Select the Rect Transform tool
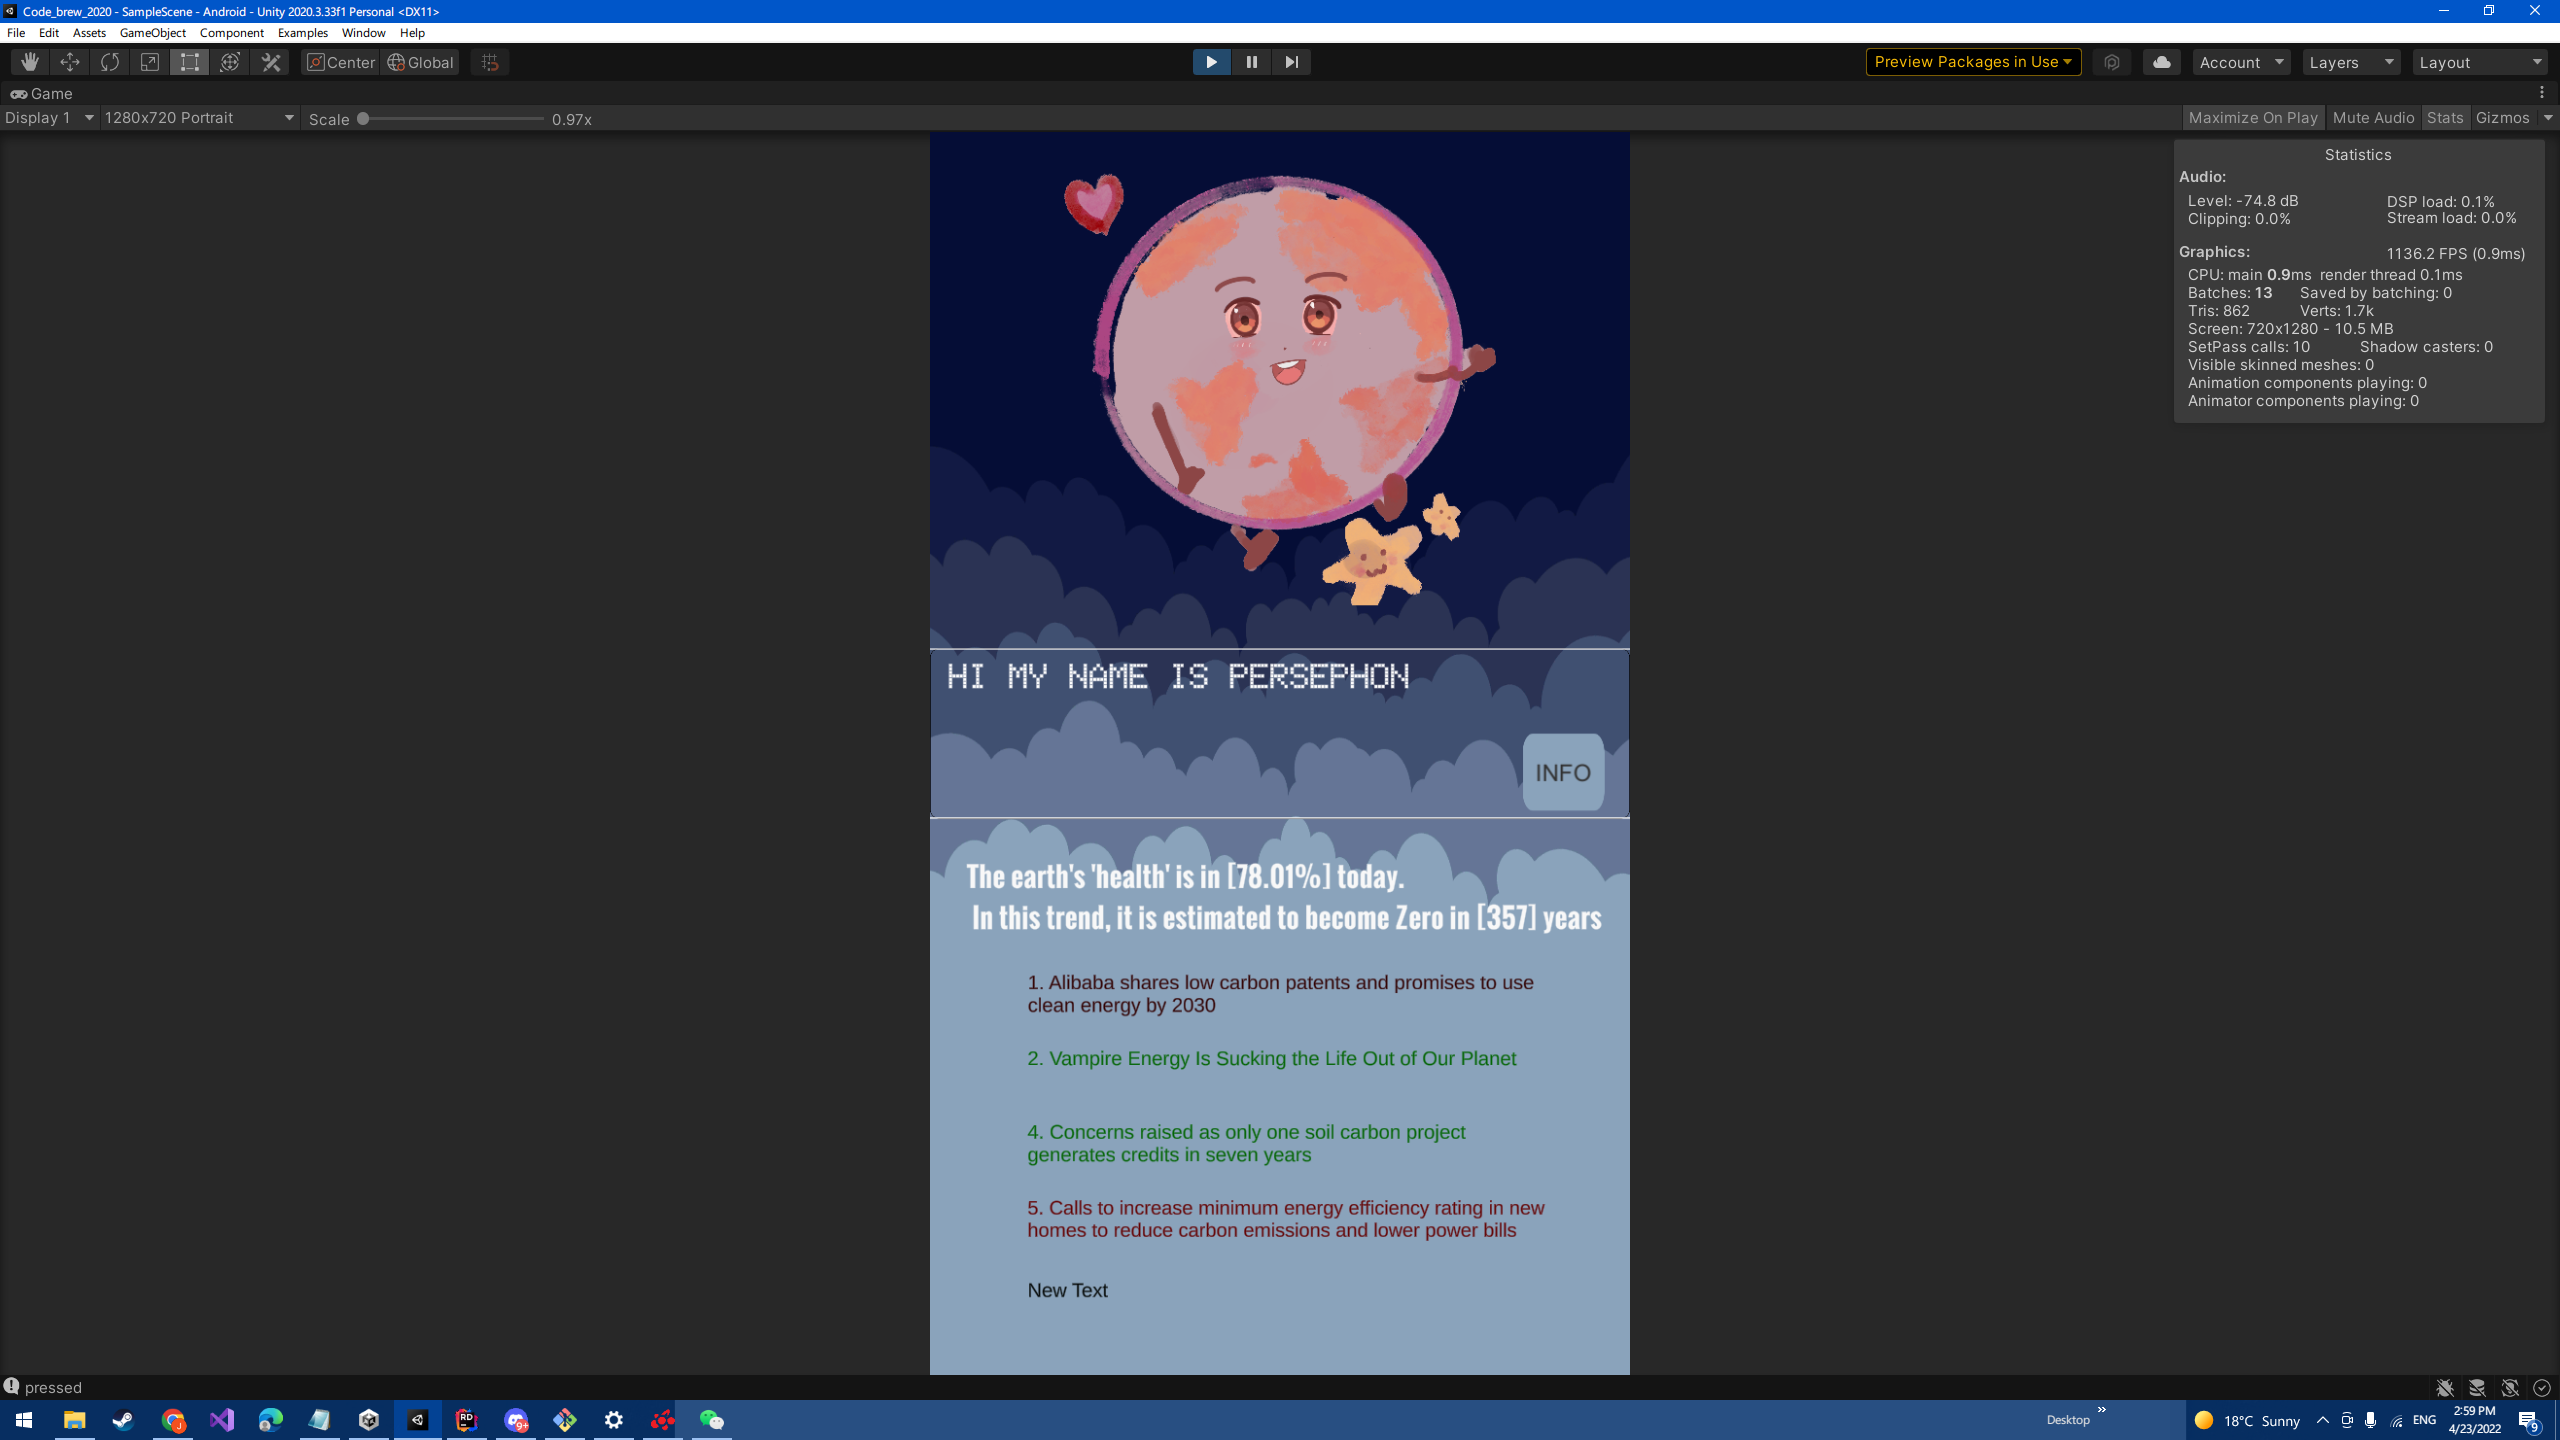 pos(190,62)
